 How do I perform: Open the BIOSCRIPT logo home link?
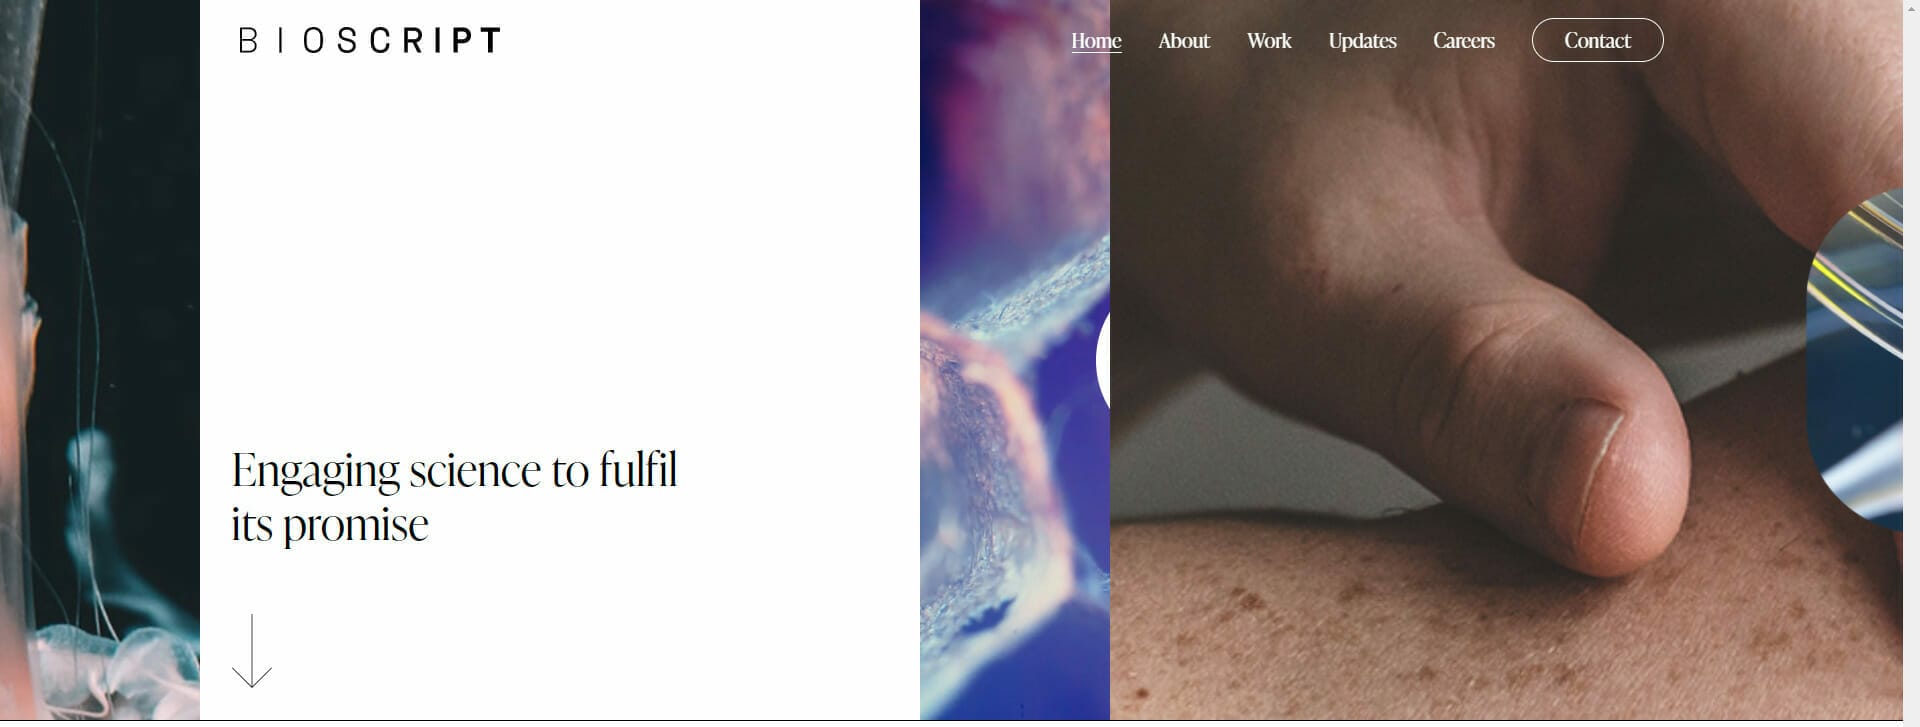(x=369, y=40)
